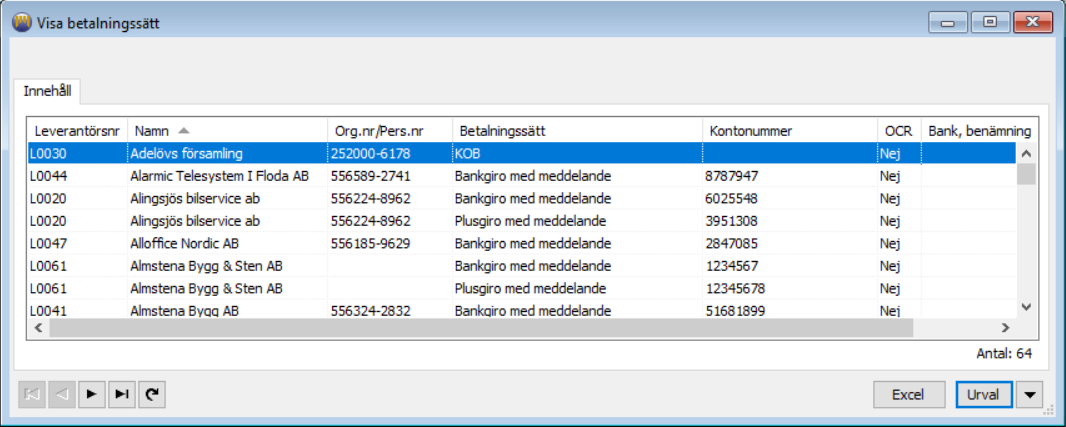Screen dimensions: 1066x427
Task: Click org number 252000-6178
Action: [x=371, y=154]
